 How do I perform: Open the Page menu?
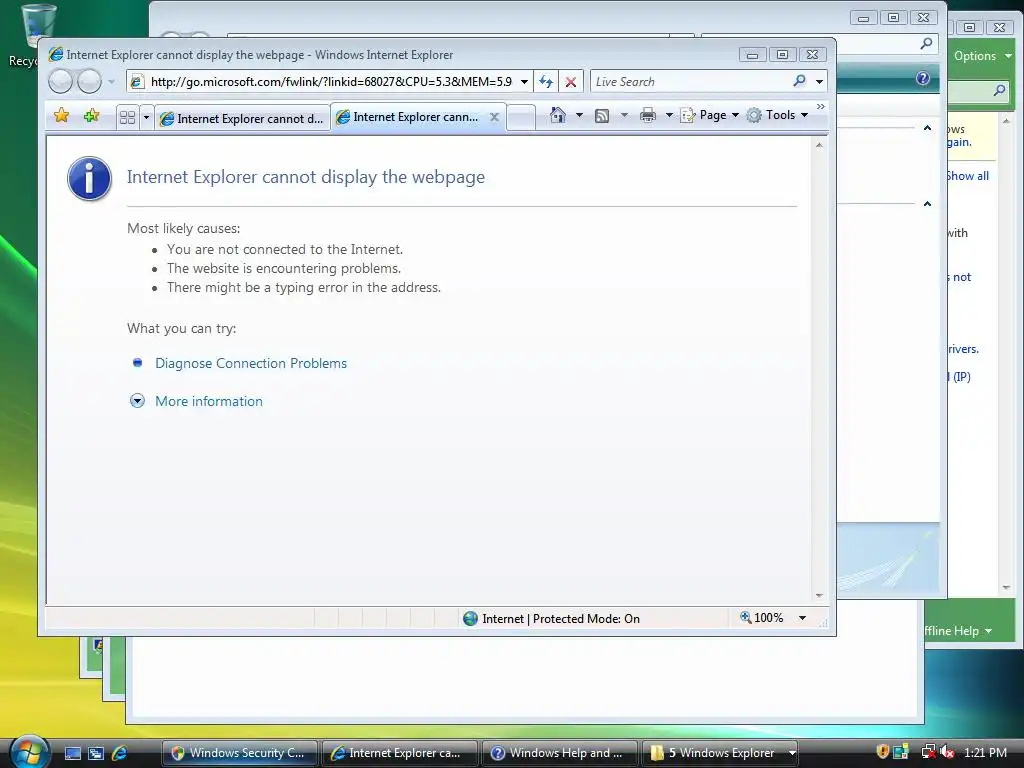coord(709,115)
